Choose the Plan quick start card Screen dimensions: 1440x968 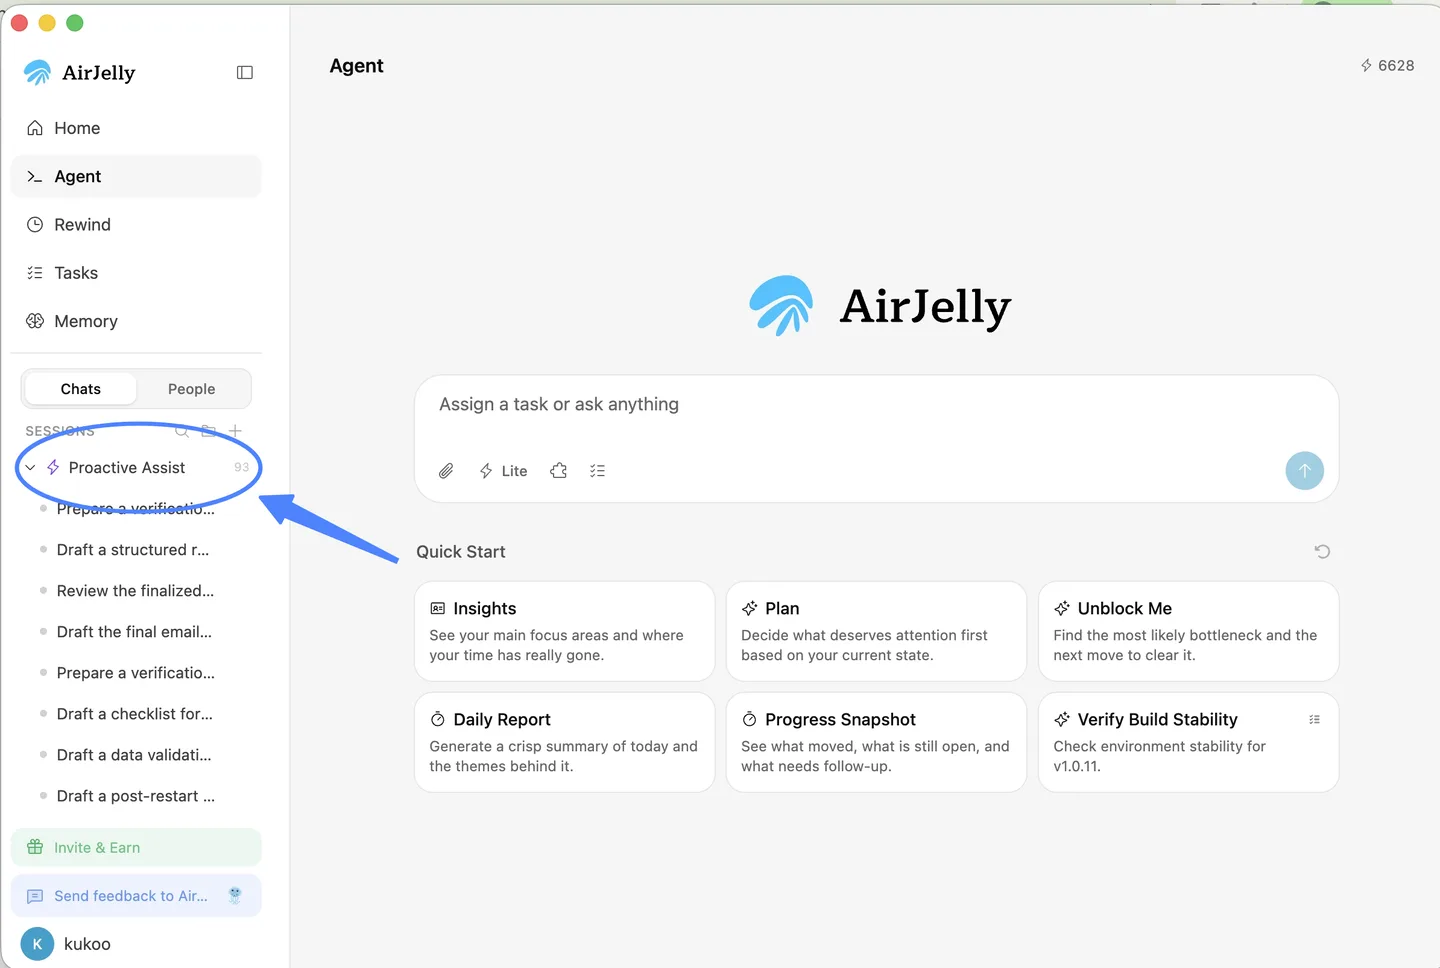[x=876, y=631]
